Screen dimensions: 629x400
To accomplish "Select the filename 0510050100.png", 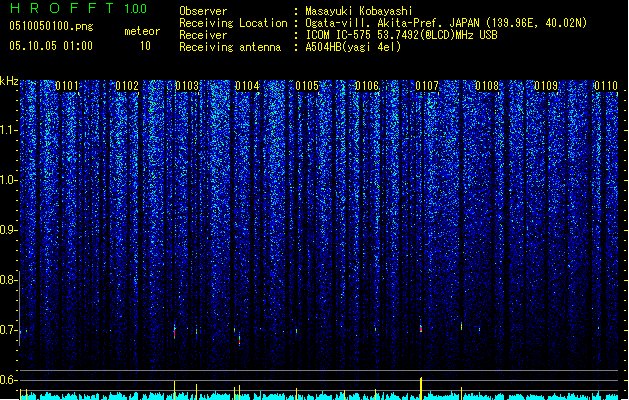I will [51, 26].
